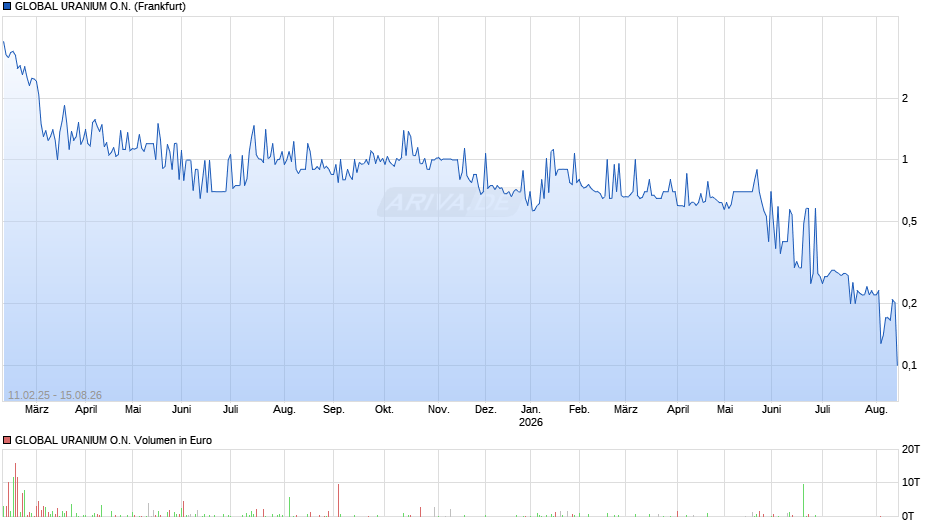
Task: Click the price axis value '0,1'
Action: tap(909, 365)
